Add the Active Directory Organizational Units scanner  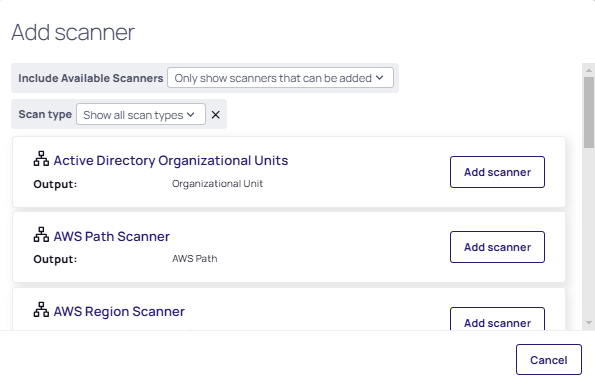[x=497, y=172]
